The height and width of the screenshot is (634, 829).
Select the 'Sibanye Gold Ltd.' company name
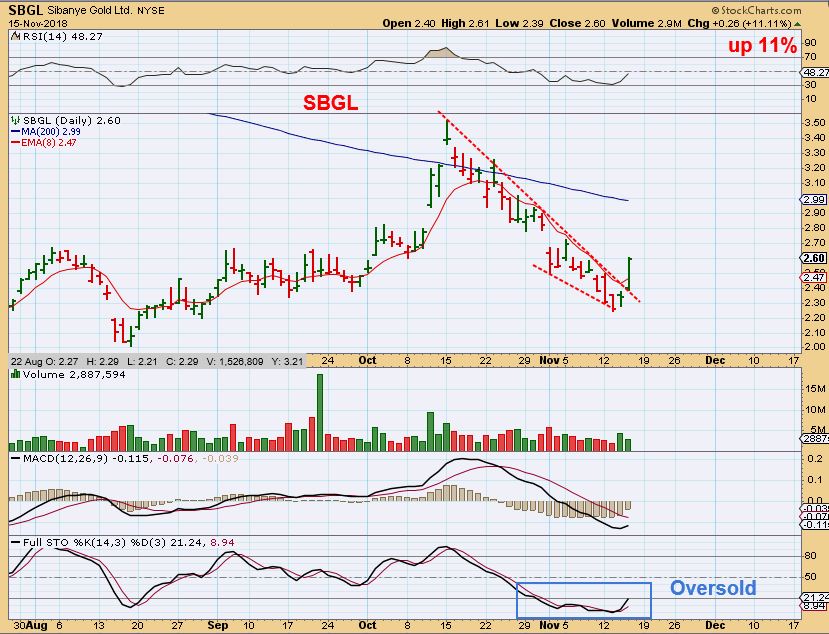(89, 10)
